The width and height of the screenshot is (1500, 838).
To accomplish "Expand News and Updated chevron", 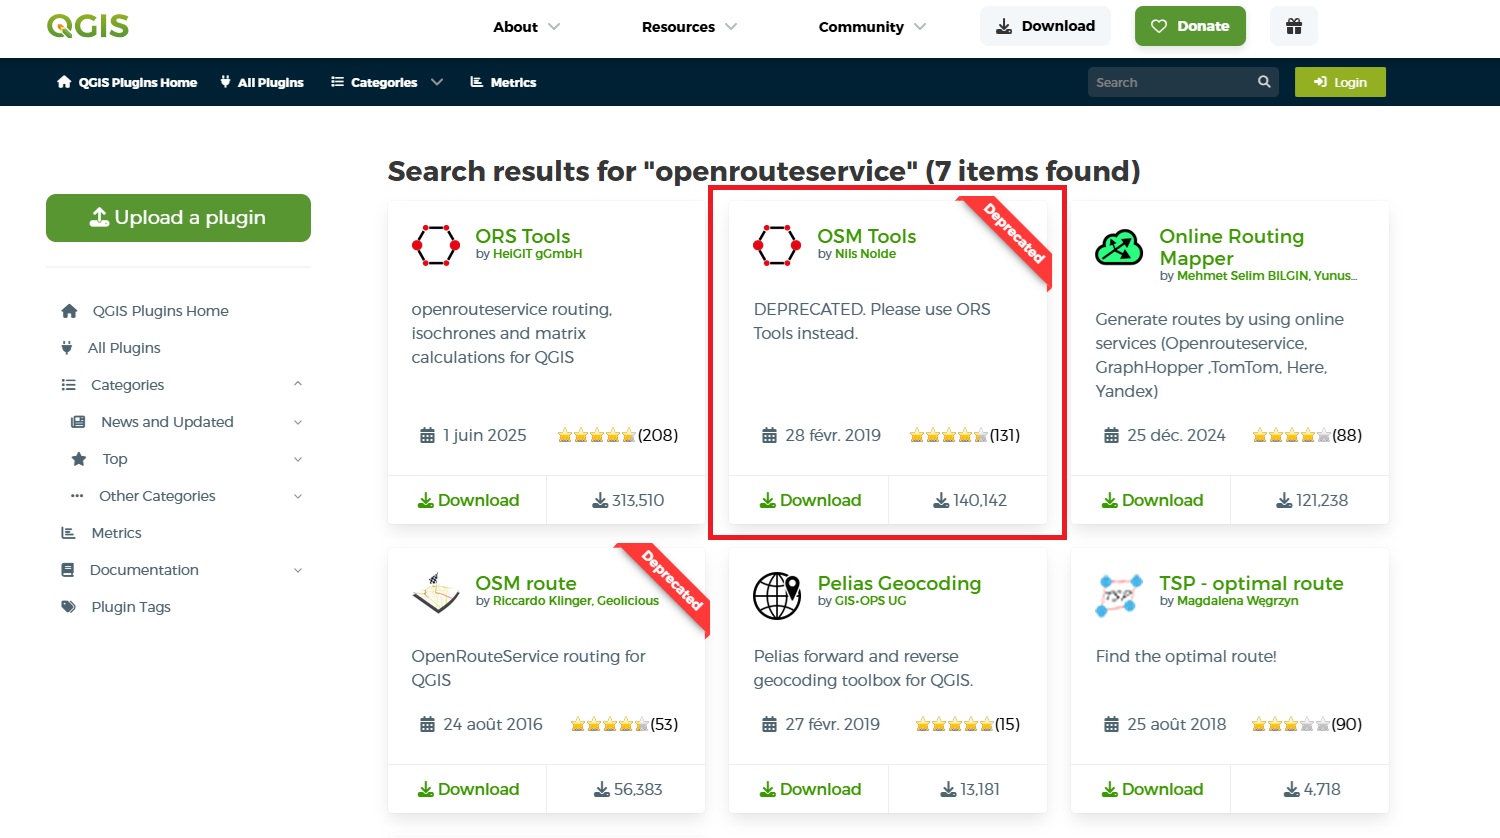I will click(x=298, y=422).
